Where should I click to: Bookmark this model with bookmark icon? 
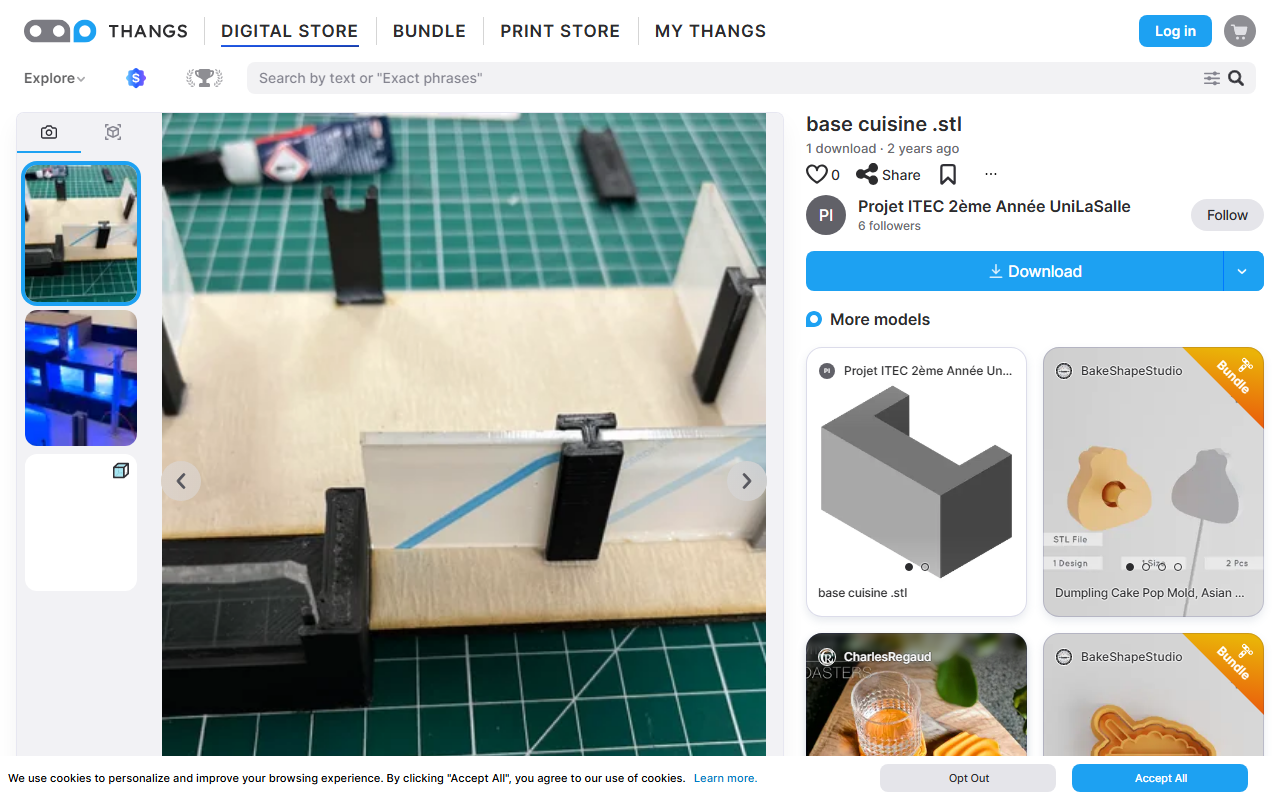tap(948, 174)
